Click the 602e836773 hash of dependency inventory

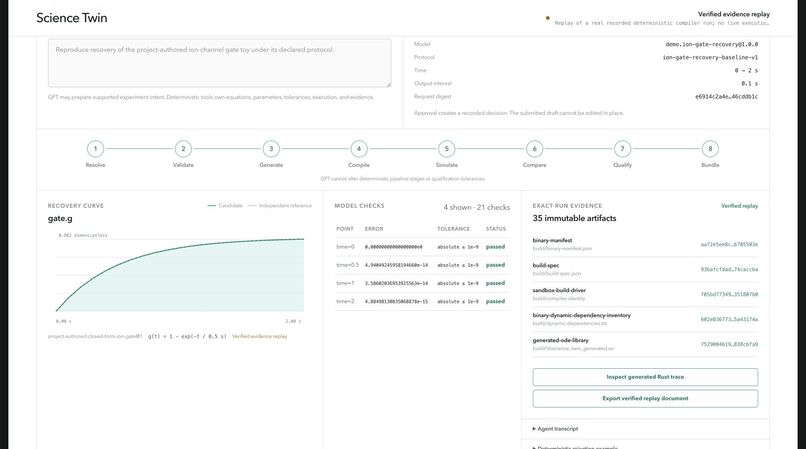coord(729,319)
